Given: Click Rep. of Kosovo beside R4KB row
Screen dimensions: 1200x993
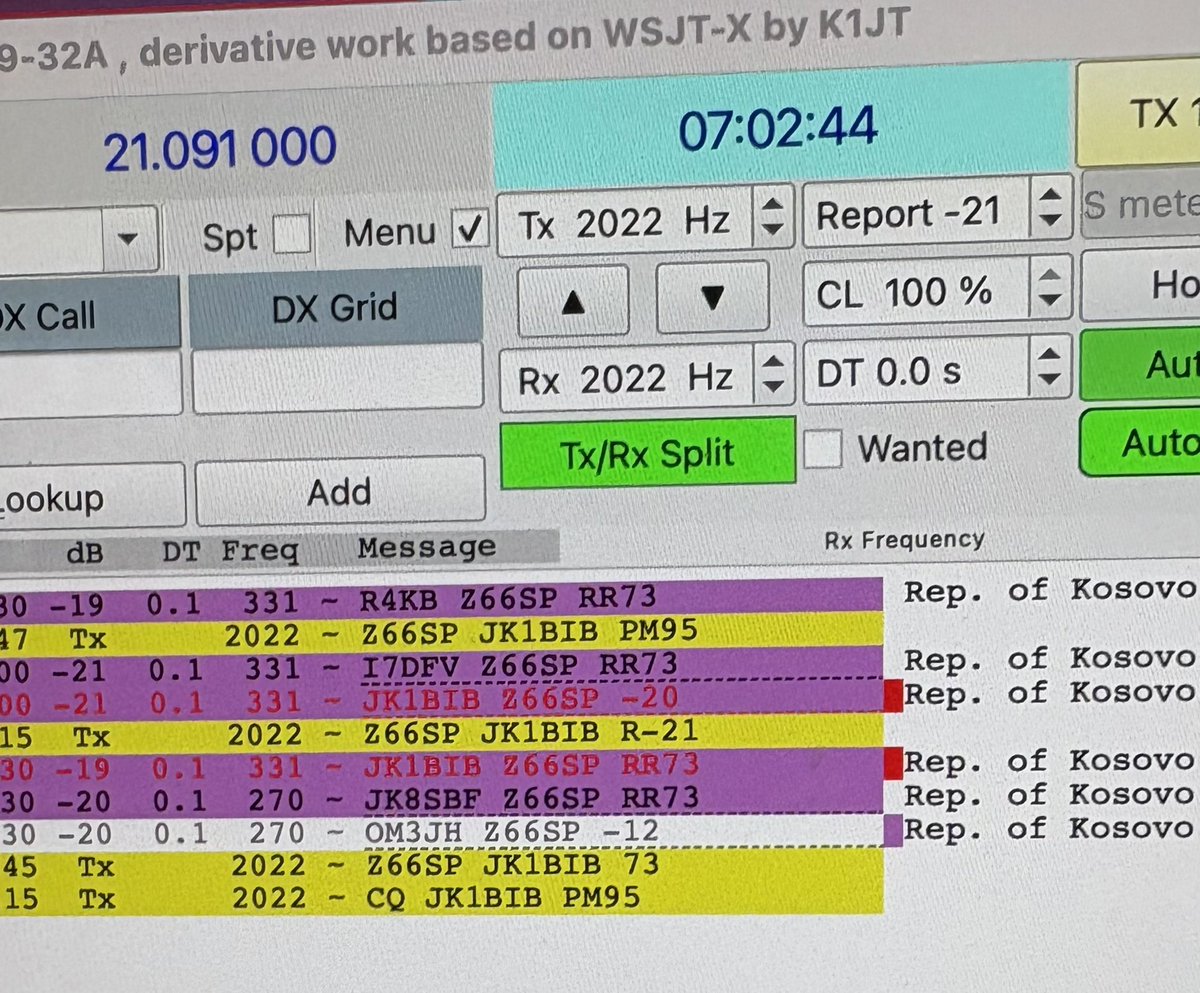Looking at the screenshot, I should (1049, 591).
